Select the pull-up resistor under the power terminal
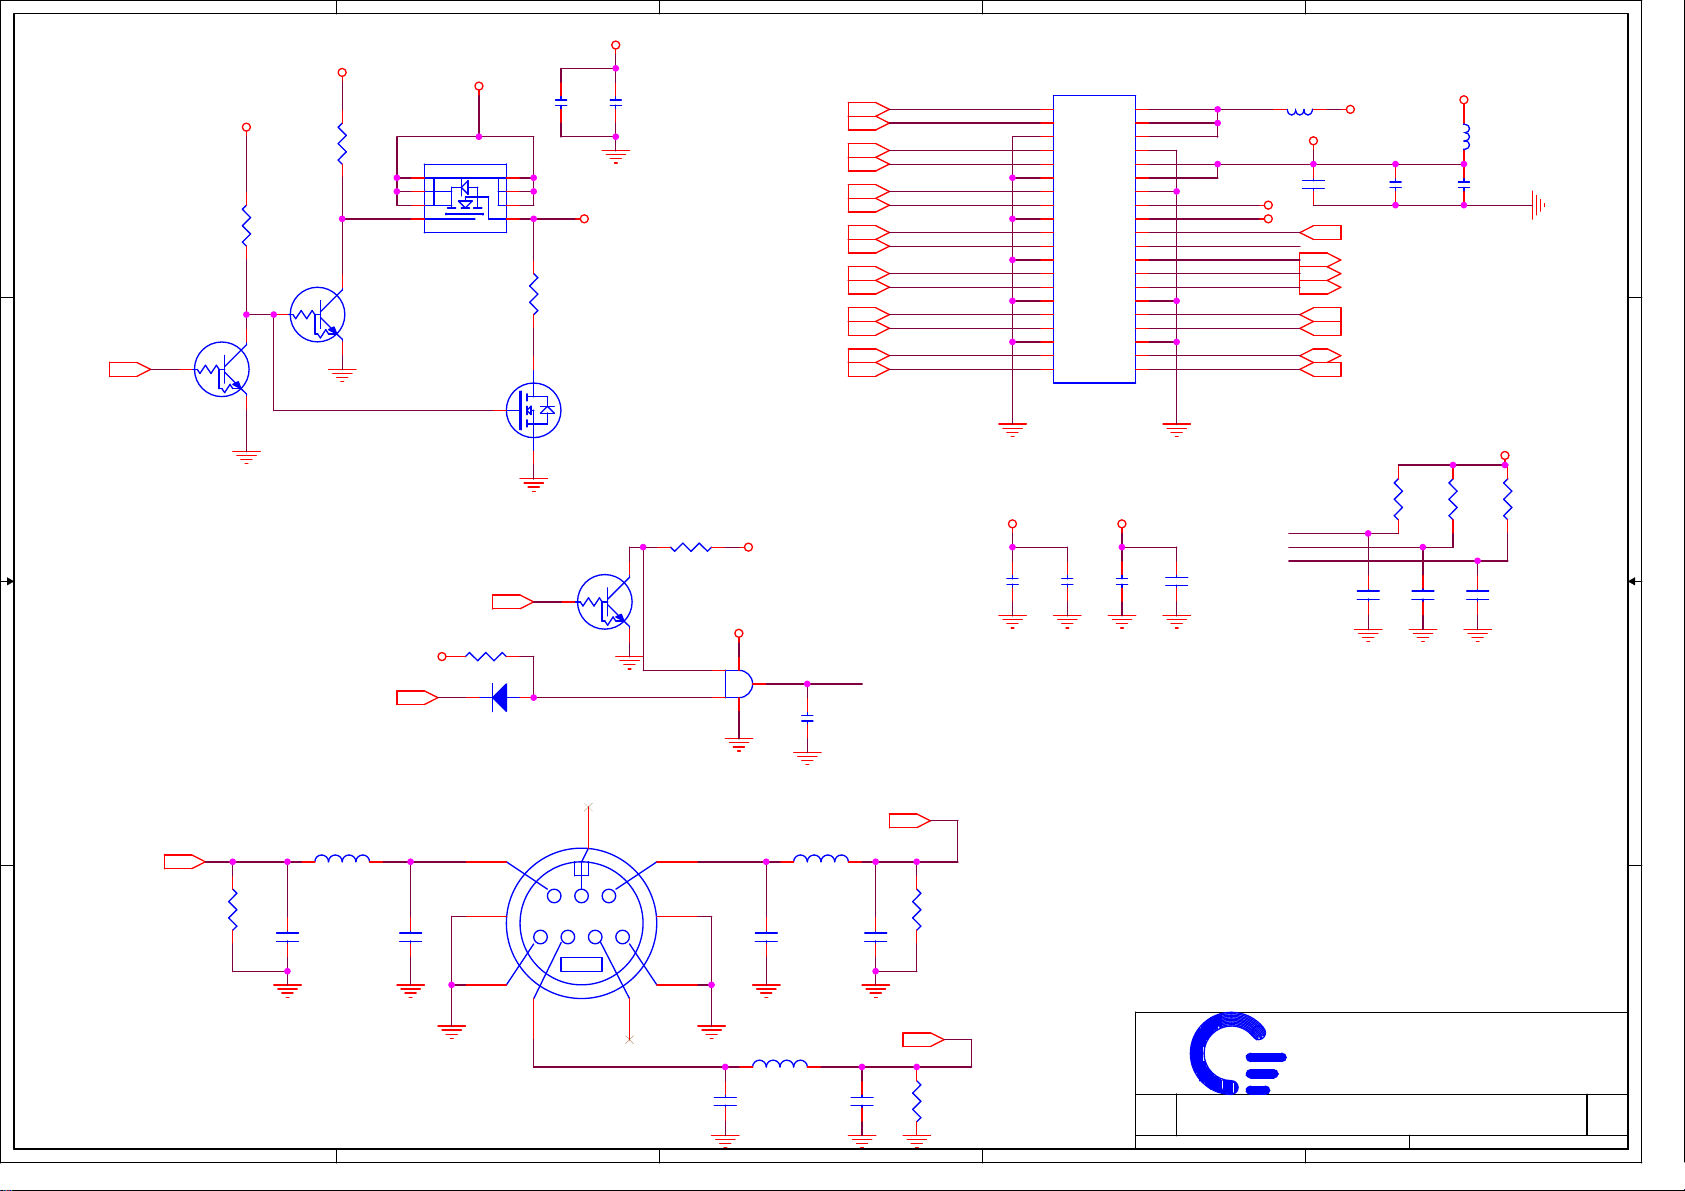 tap(1507, 499)
